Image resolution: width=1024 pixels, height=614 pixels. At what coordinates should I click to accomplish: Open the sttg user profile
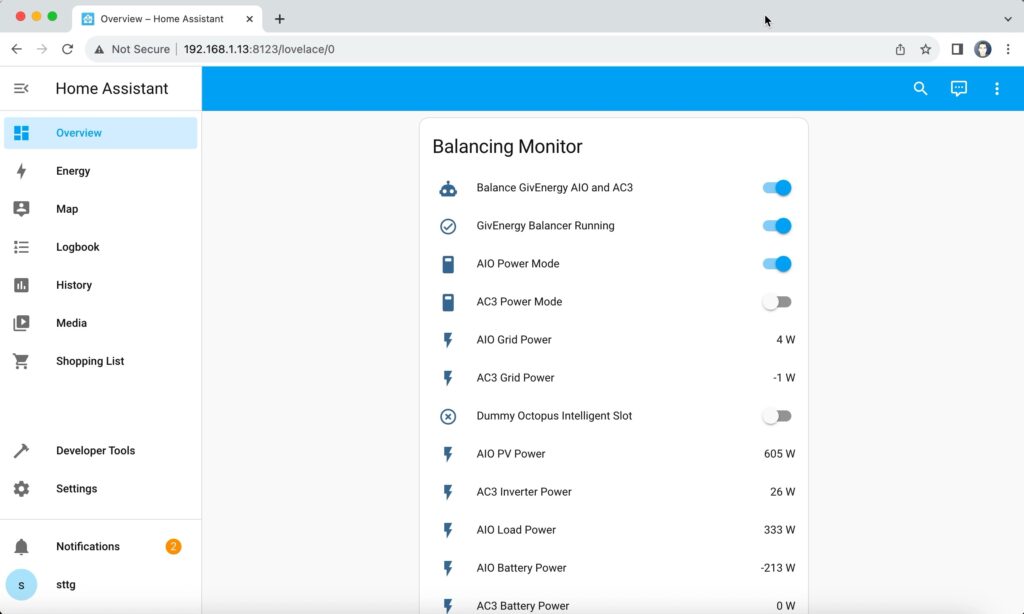[x=101, y=585]
